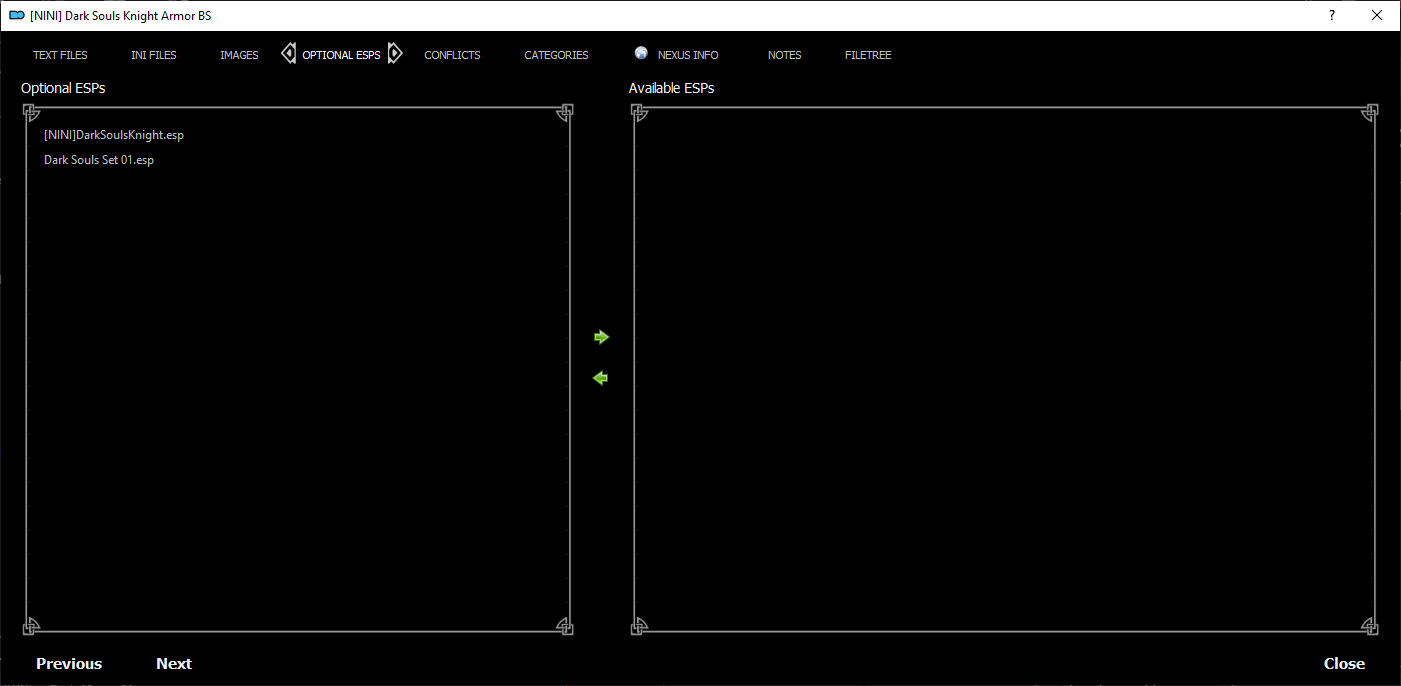The width and height of the screenshot is (1401, 686).
Task: Go to Next mod
Action: pyautogui.click(x=174, y=664)
